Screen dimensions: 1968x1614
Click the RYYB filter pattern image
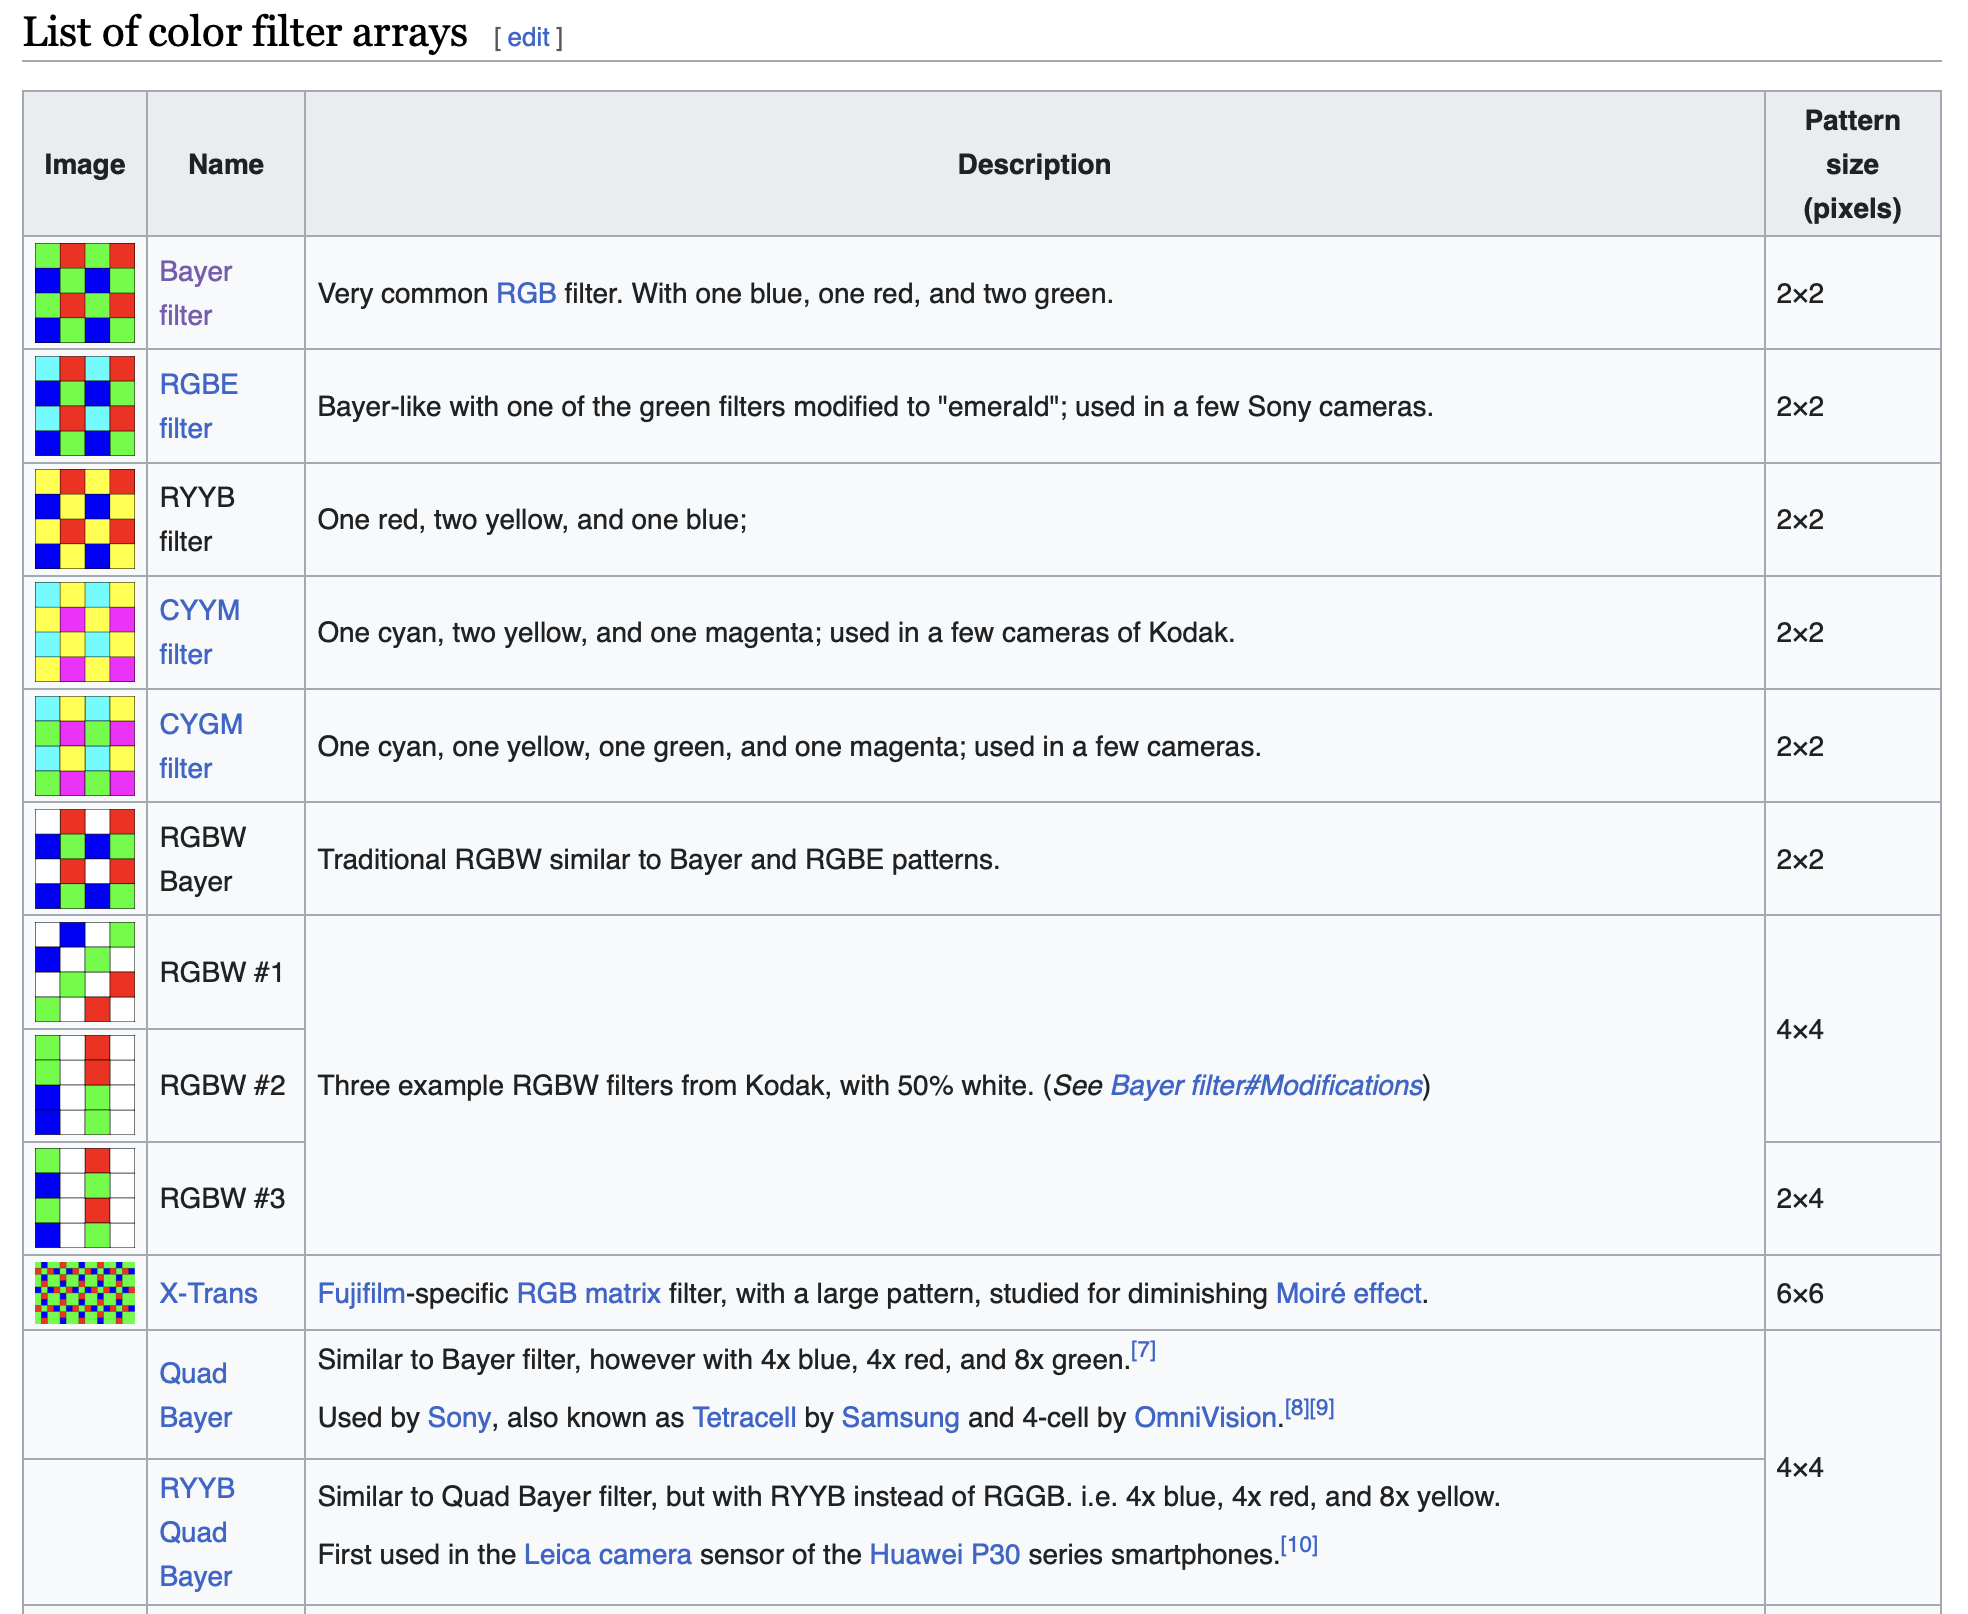point(85,519)
